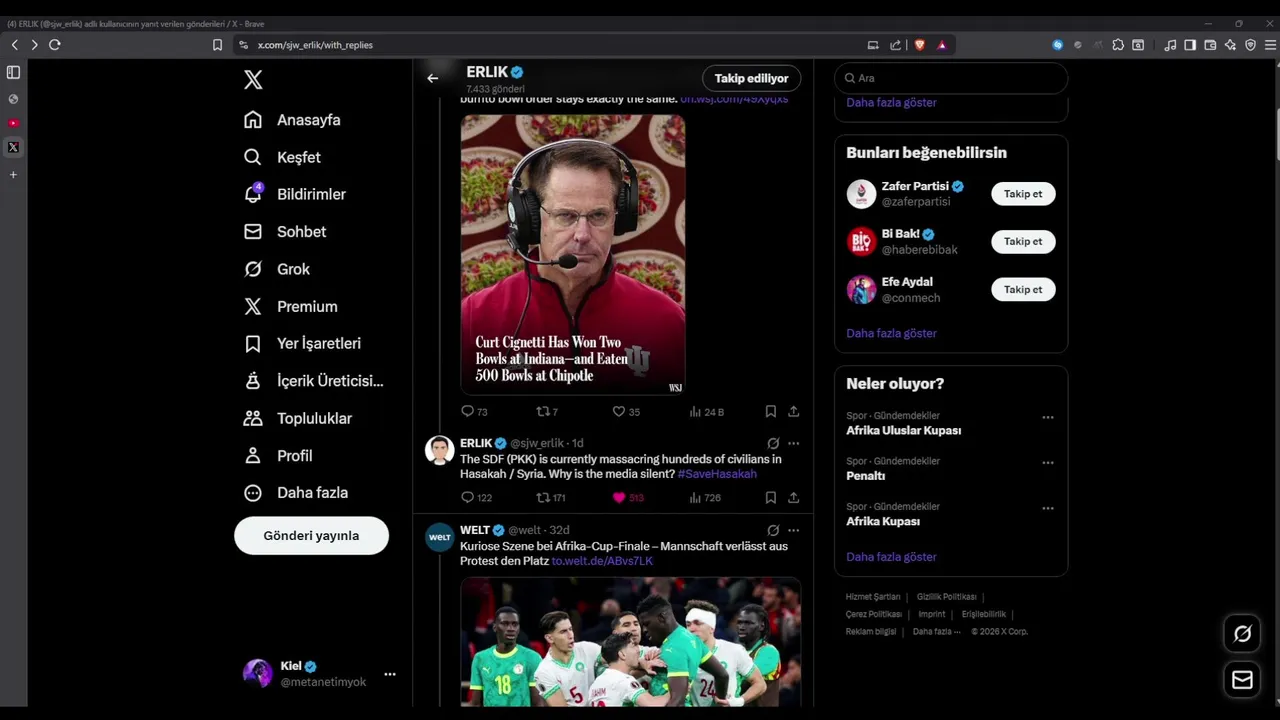
Task: Follow Zafer Partisi account
Action: tap(1023, 194)
